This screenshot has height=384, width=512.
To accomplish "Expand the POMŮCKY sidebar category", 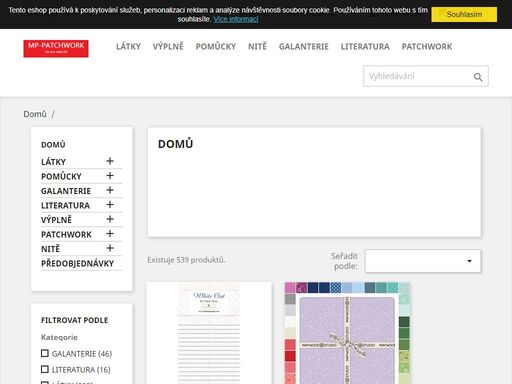I will 110,176.
